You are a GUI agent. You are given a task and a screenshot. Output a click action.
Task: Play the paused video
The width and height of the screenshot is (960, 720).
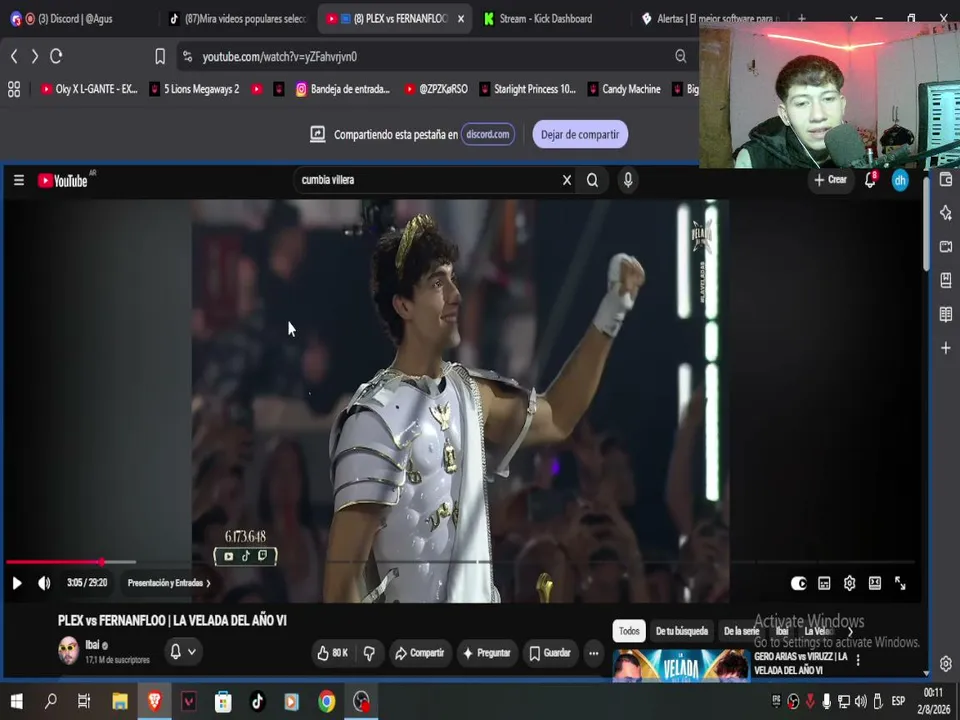pyautogui.click(x=17, y=583)
